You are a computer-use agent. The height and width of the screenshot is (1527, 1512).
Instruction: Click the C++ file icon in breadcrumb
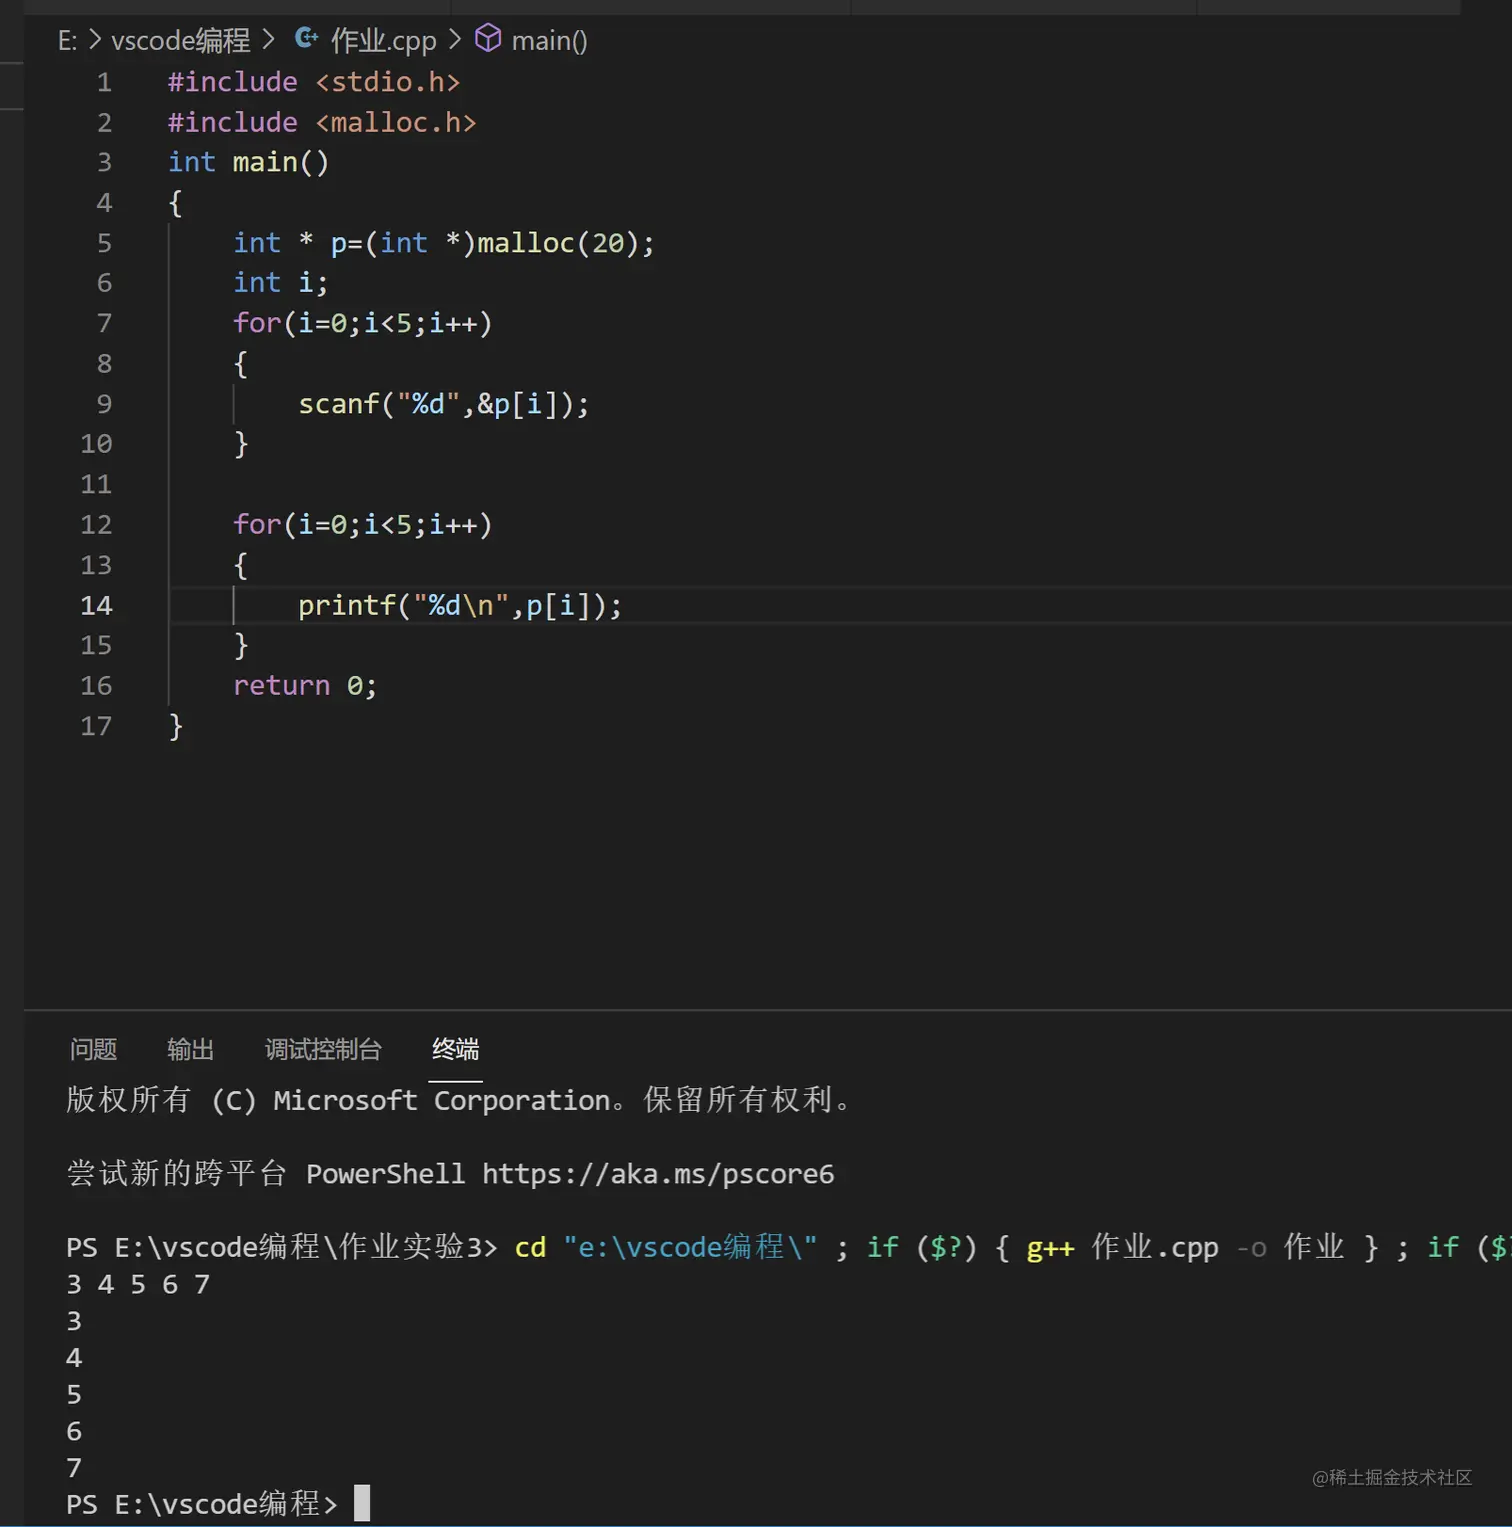[x=306, y=39]
